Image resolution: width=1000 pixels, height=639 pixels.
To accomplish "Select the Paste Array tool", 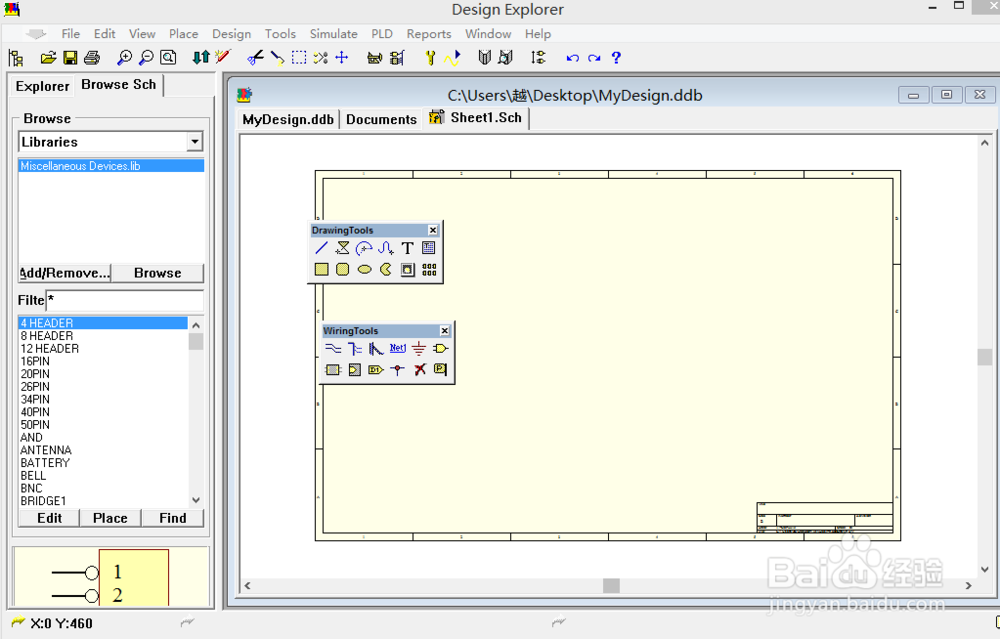I will 429,269.
